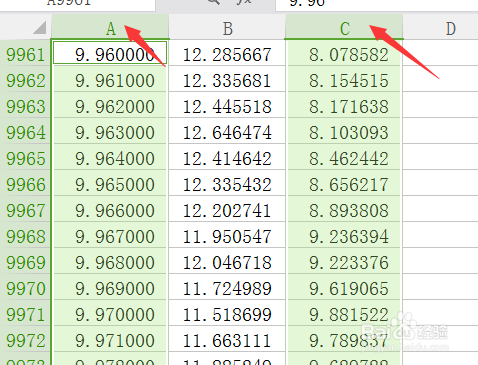This screenshot has height=365, width=478.
Task: Click cell containing 9.881522
Action: [344, 313]
